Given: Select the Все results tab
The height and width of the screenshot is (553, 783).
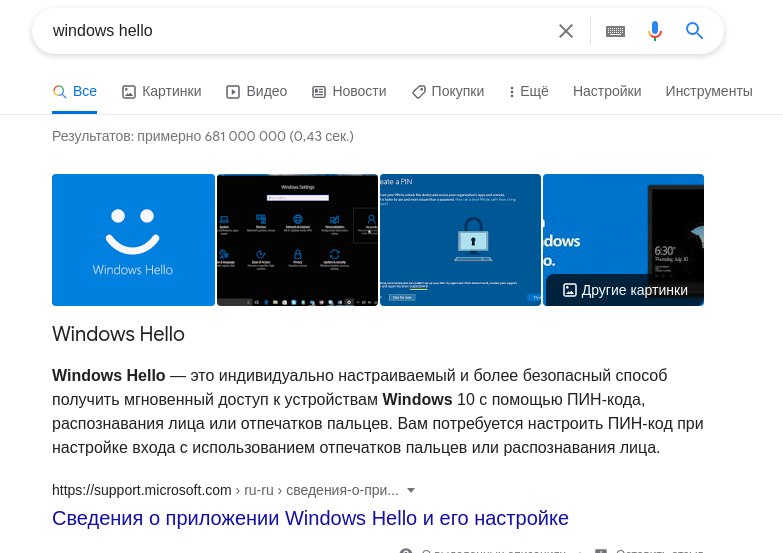Looking at the screenshot, I should tap(75, 91).
